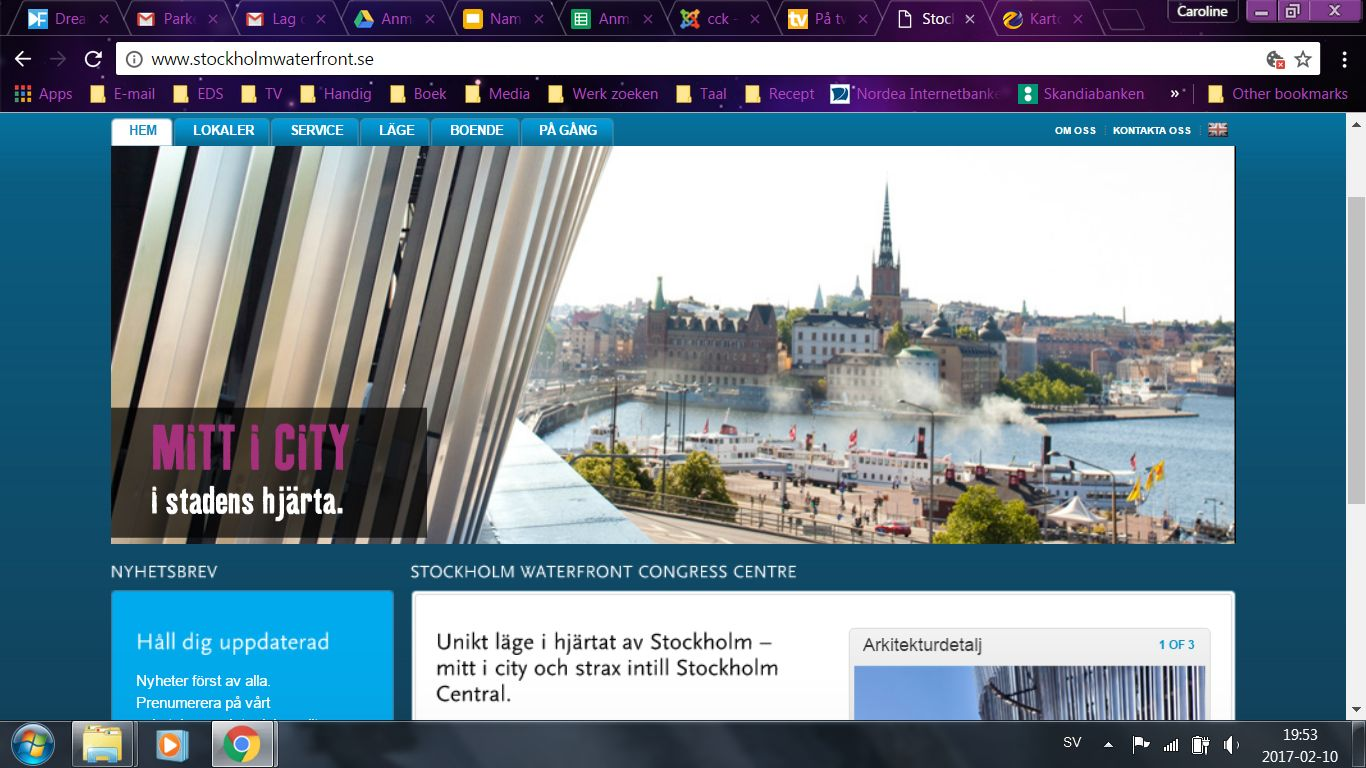The height and width of the screenshot is (768, 1366).
Task: Open the Chrome three-dot menu
Action: tap(1343, 59)
